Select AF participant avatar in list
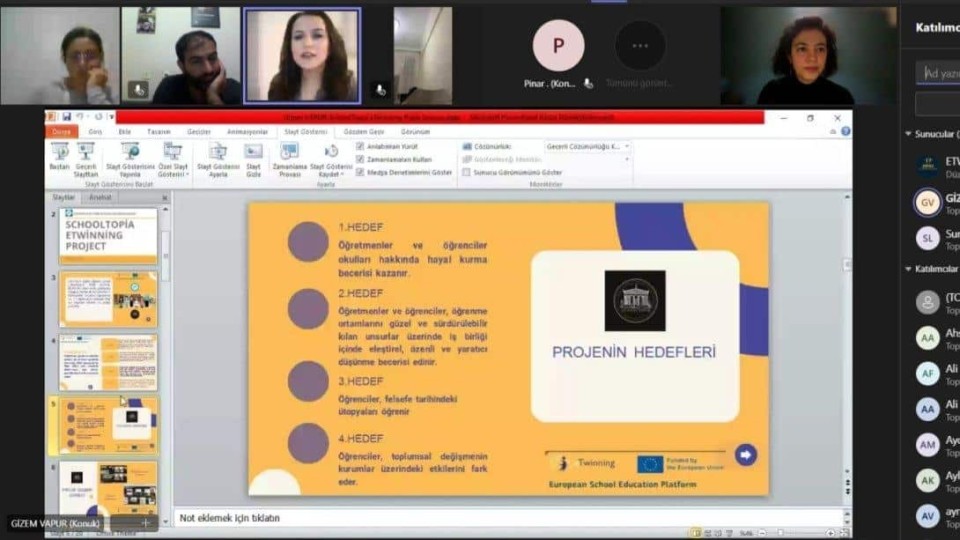Image resolution: width=960 pixels, height=540 pixels. 927,373
